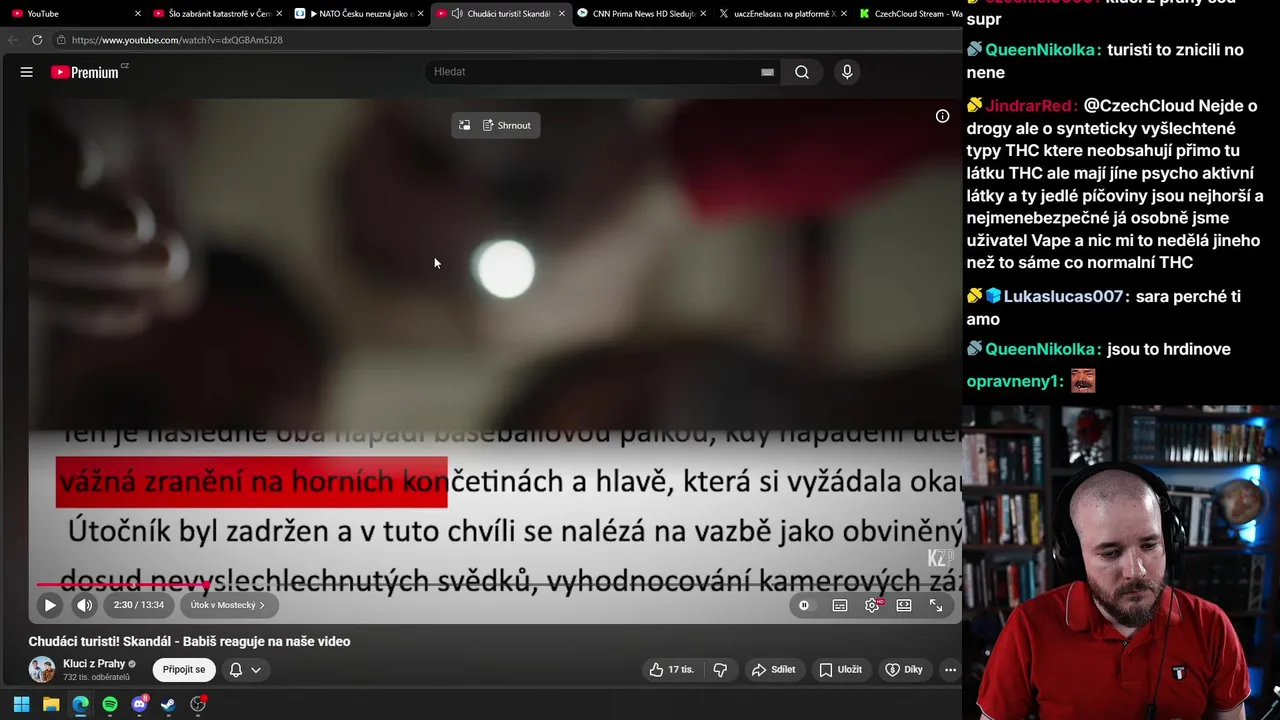Click Díky thanks button
The height and width of the screenshot is (720, 1280).
904,669
